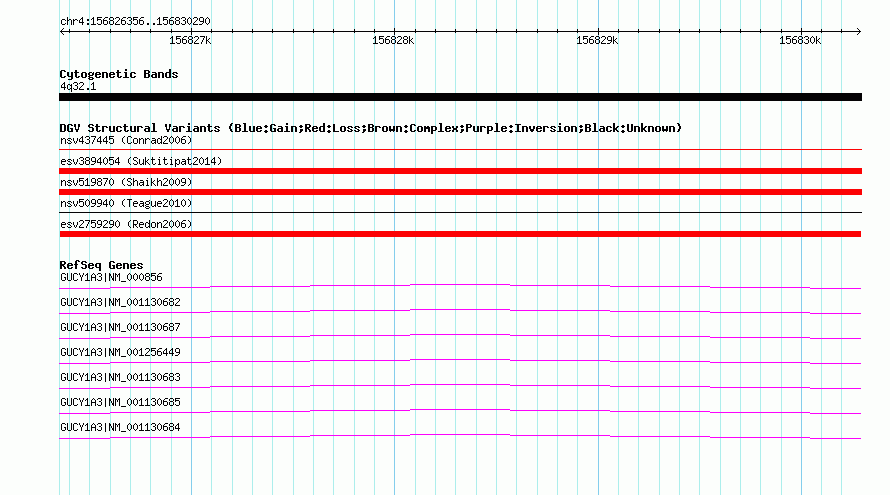Open variant nsv509940 (Teague2010) label
The width and height of the screenshot is (890, 495).
click(x=126, y=203)
